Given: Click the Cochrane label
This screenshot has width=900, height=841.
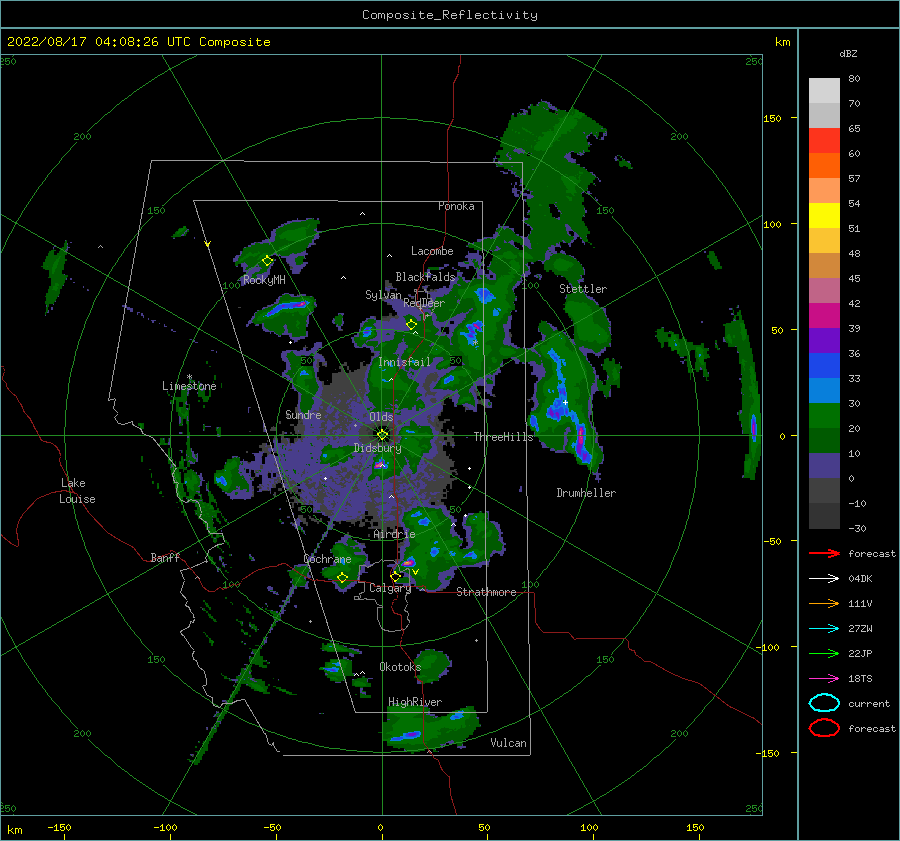Looking at the screenshot, I should click(x=327, y=559).
